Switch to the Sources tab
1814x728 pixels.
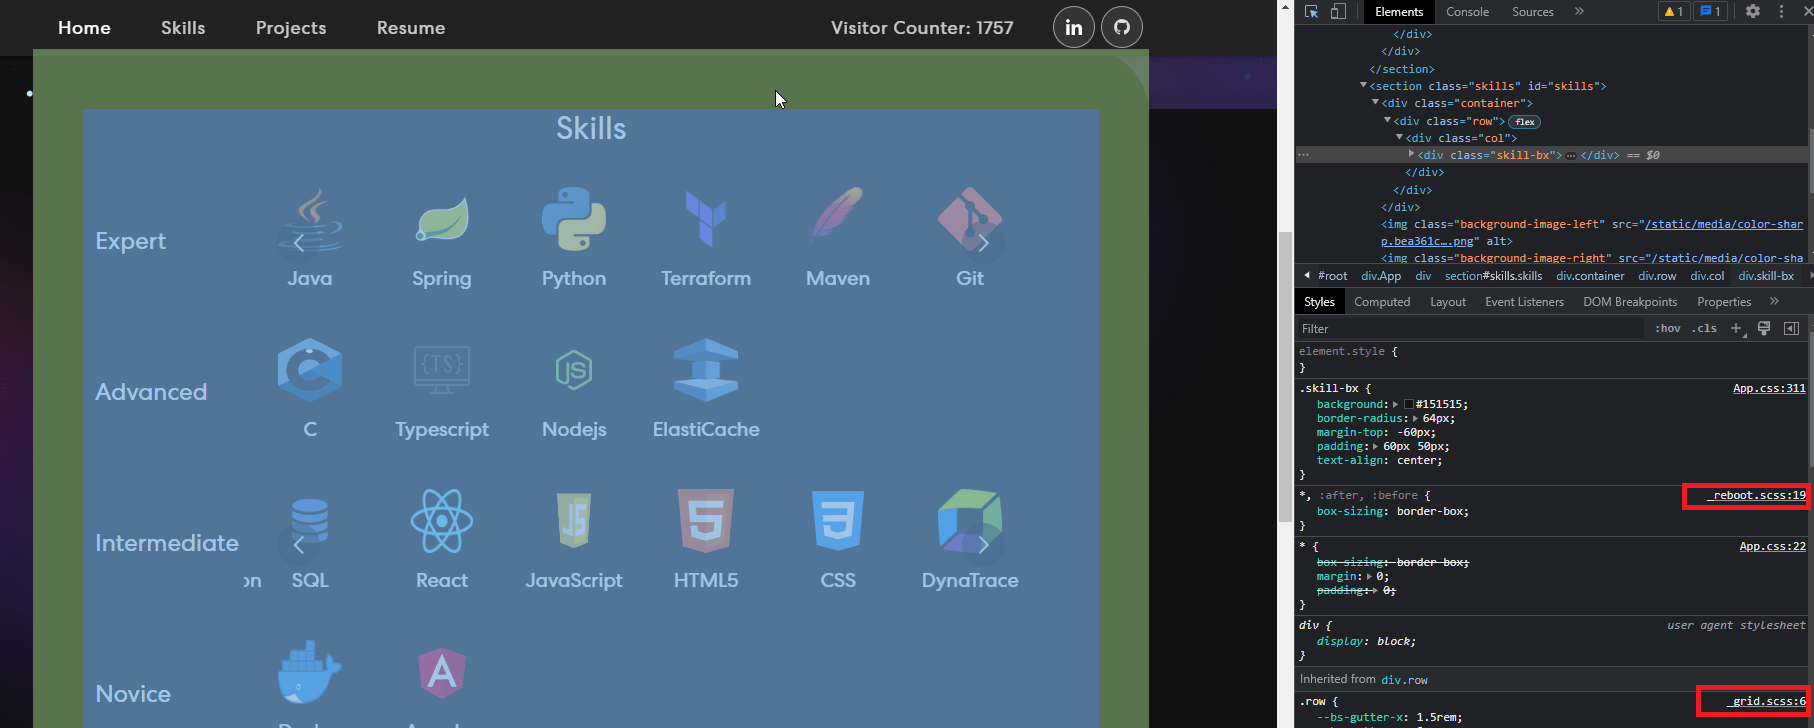tap(1532, 11)
